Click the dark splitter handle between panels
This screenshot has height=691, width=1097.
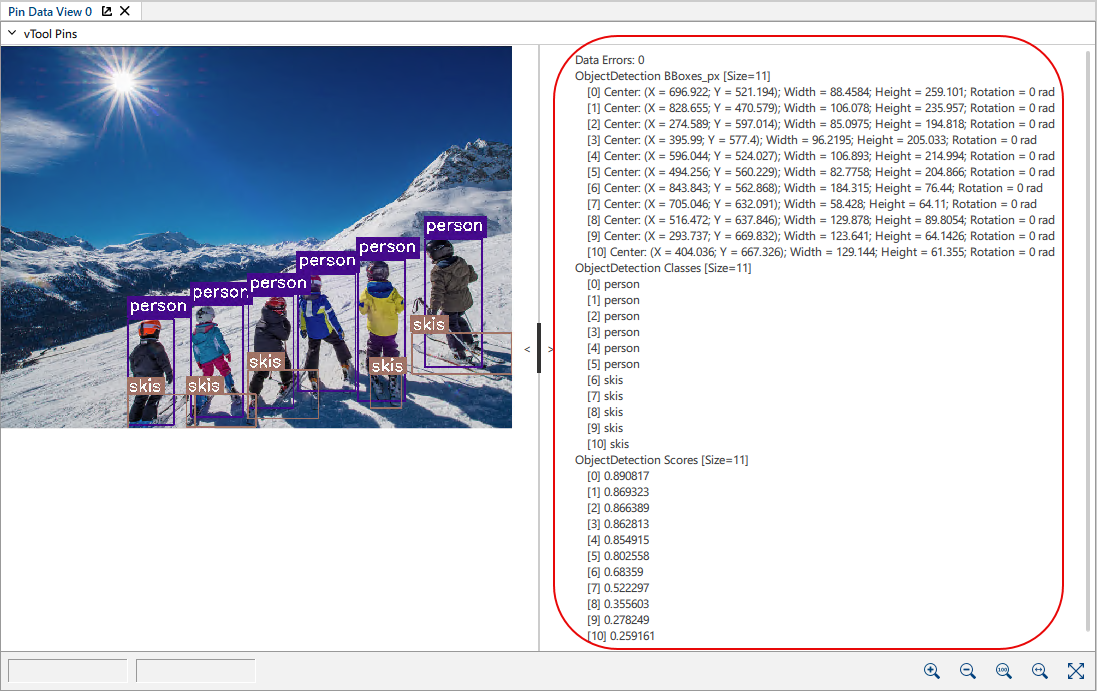pyautogui.click(x=539, y=348)
